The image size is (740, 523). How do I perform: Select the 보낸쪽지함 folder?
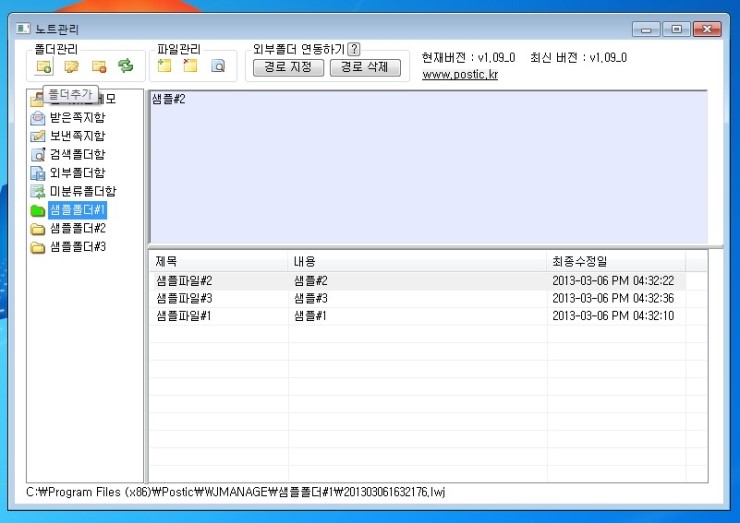(x=77, y=136)
